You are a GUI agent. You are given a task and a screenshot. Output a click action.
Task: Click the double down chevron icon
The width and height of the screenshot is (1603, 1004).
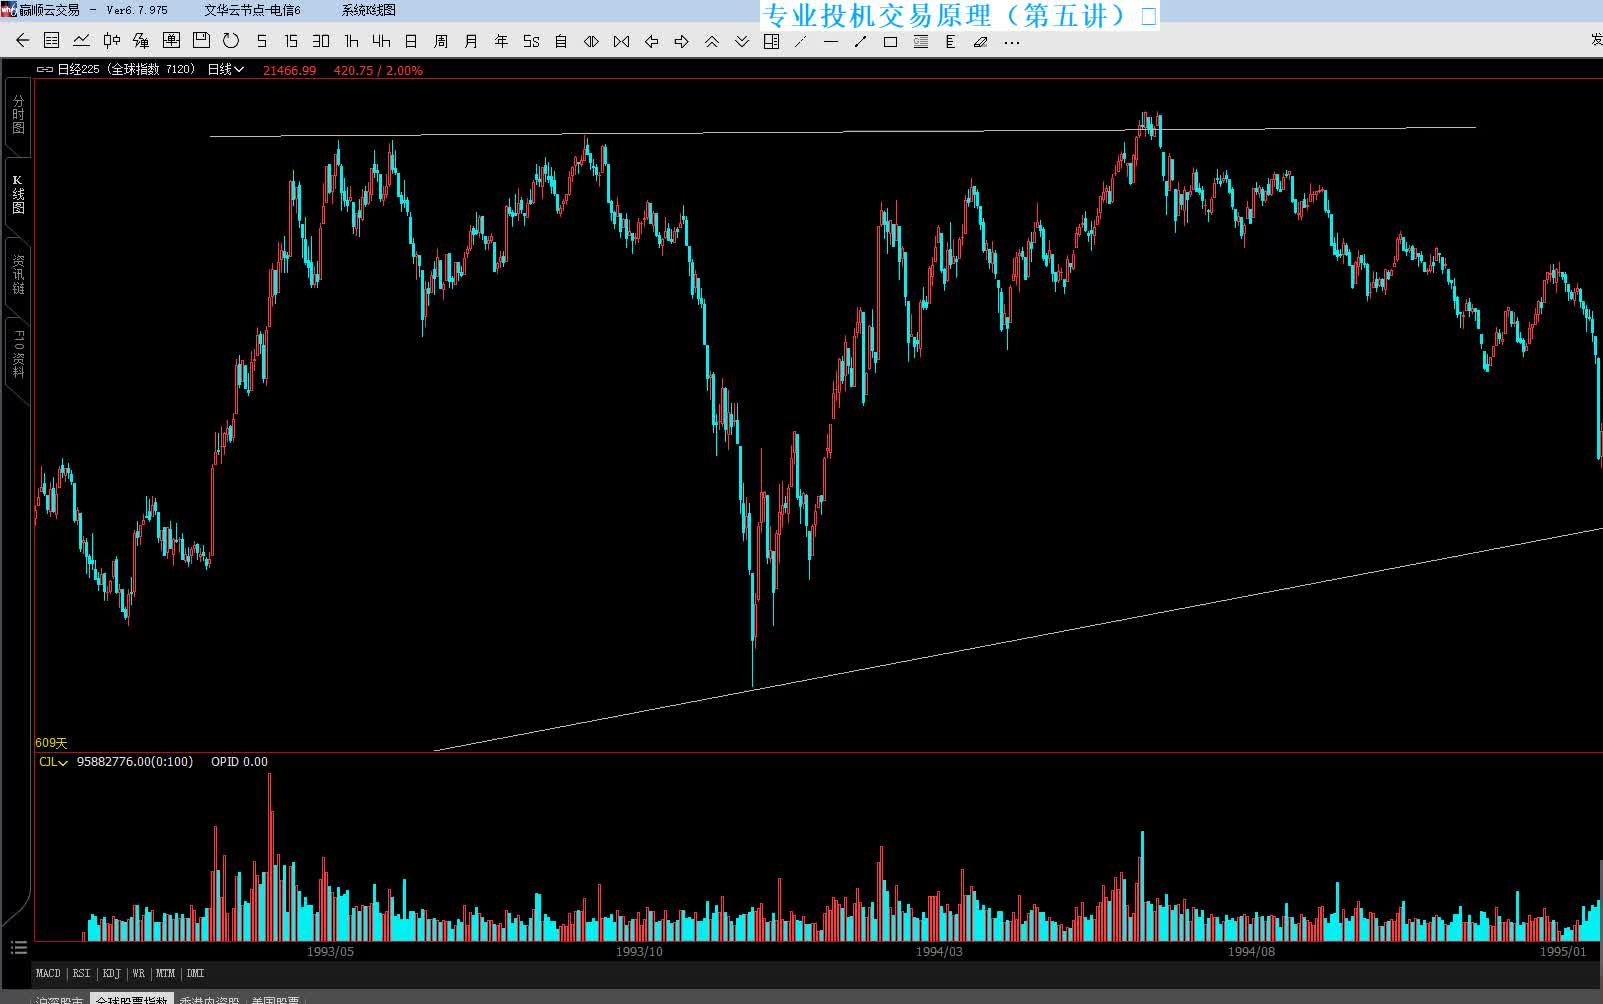[x=742, y=41]
